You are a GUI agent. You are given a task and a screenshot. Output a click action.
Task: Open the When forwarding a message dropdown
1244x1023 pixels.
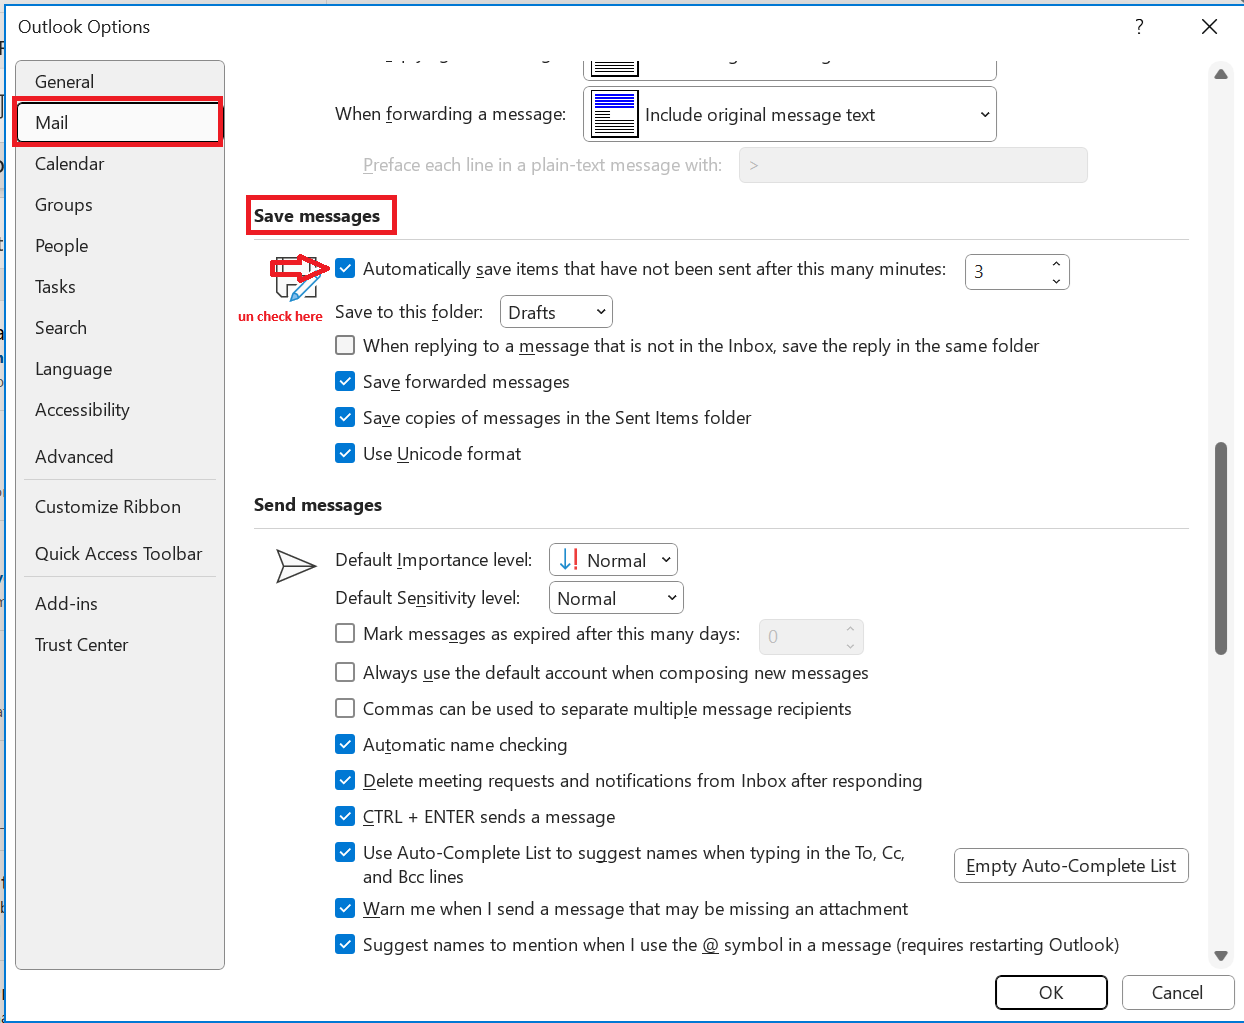(790, 114)
